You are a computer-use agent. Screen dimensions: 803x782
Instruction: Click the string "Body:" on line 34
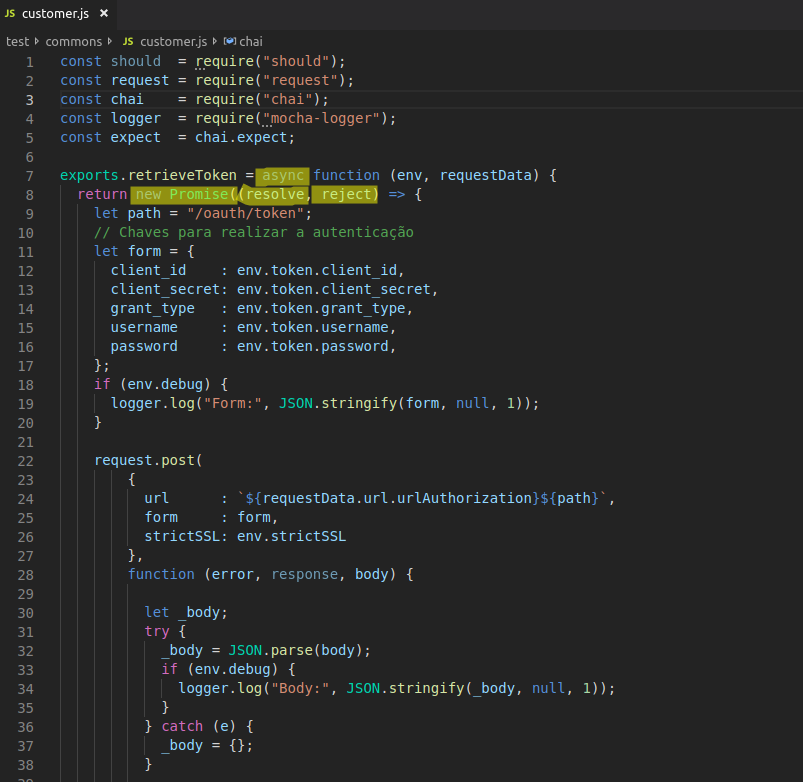click(300, 689)
